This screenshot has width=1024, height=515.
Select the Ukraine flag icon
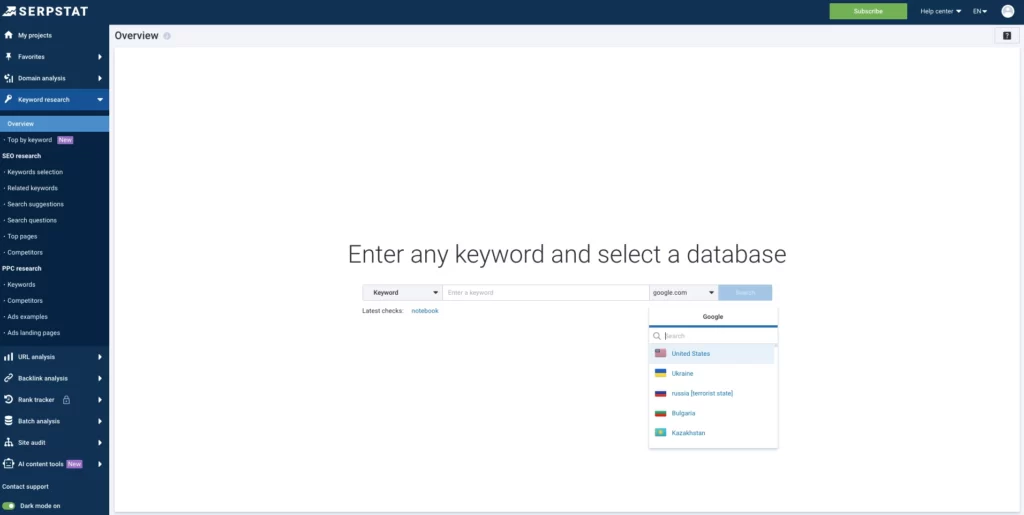coord(660,373)
